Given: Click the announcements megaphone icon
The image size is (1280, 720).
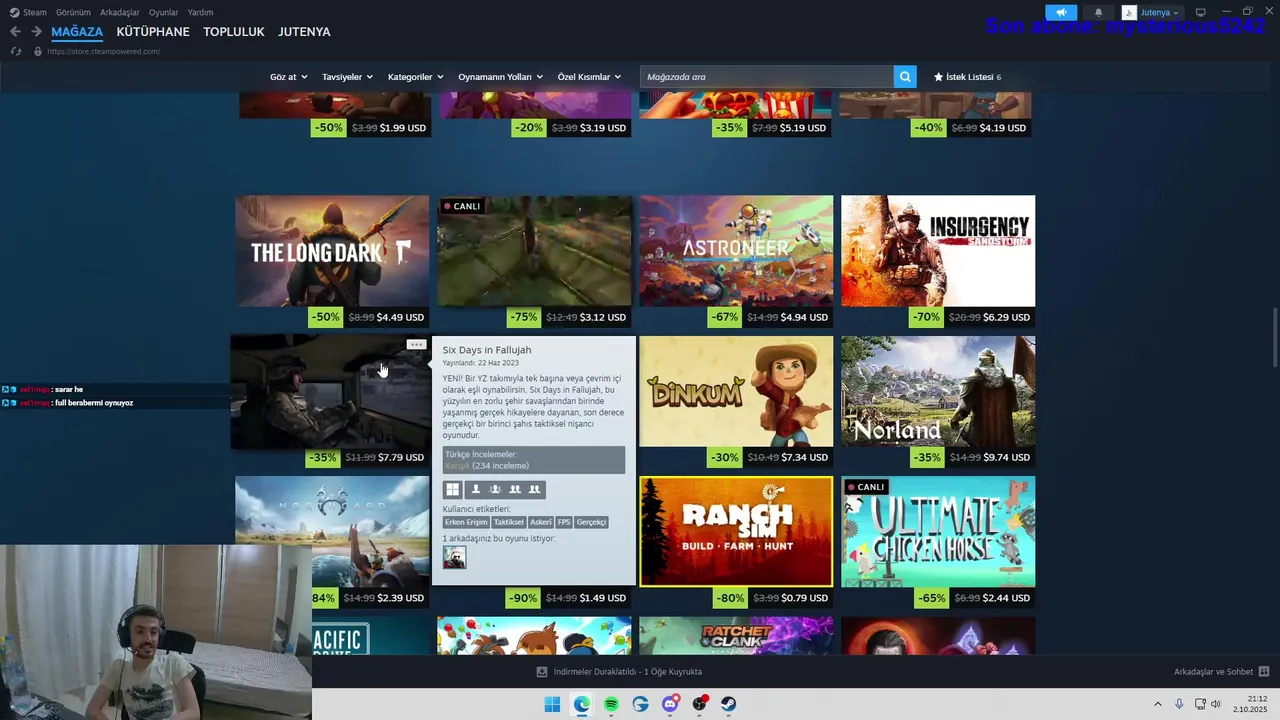Looking at the screenshot, I should tap(1061, 13).
